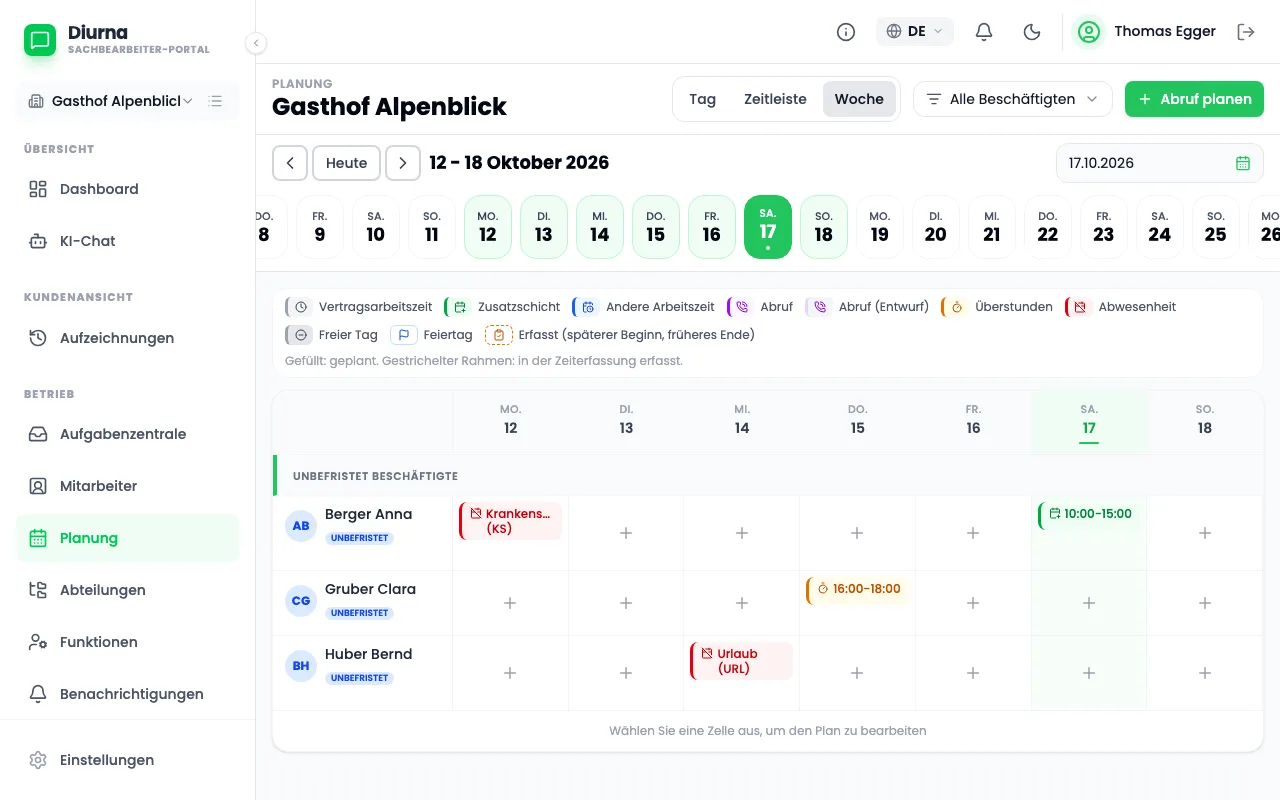Screen dimensions: 1280x800
Task: Add entry for Gruber Clara on Monday 12
Action: [x=510, y=603]
